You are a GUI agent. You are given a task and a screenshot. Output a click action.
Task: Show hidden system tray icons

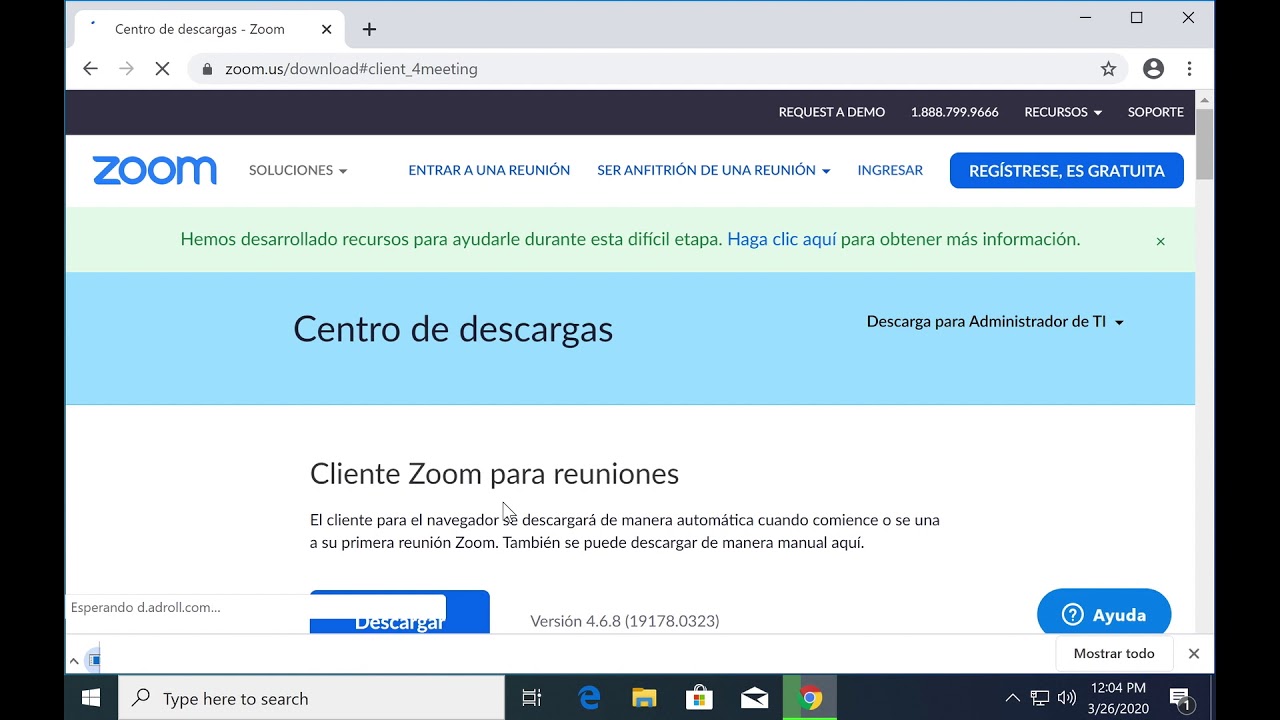coord(1012,698)
